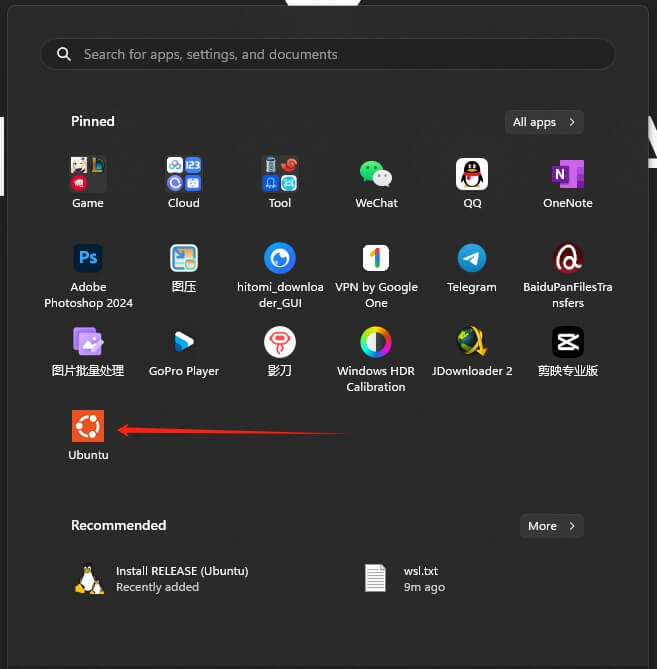Launch Telegram
Viewport: 657px width, 669px height.
(472, 268)
